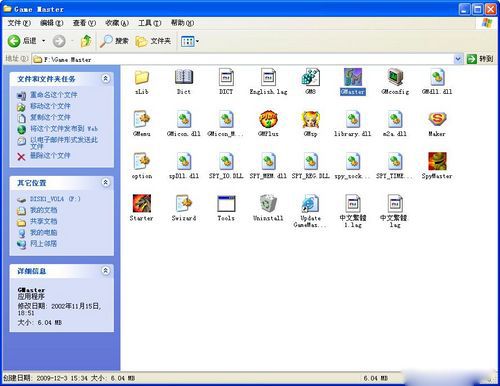
Task: Open Network Places (网上邻居) link
Action: (x=44, y=244)
